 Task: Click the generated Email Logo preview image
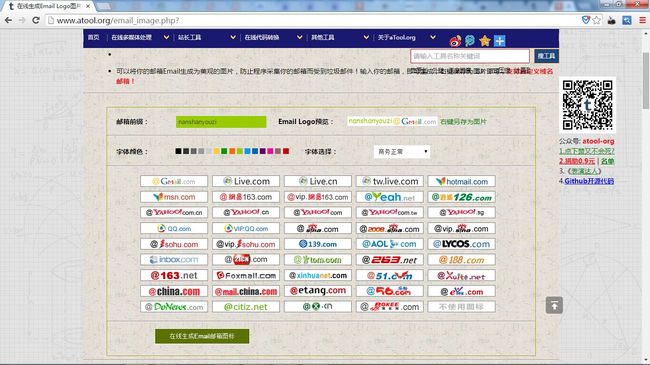(x=392, y=122)
